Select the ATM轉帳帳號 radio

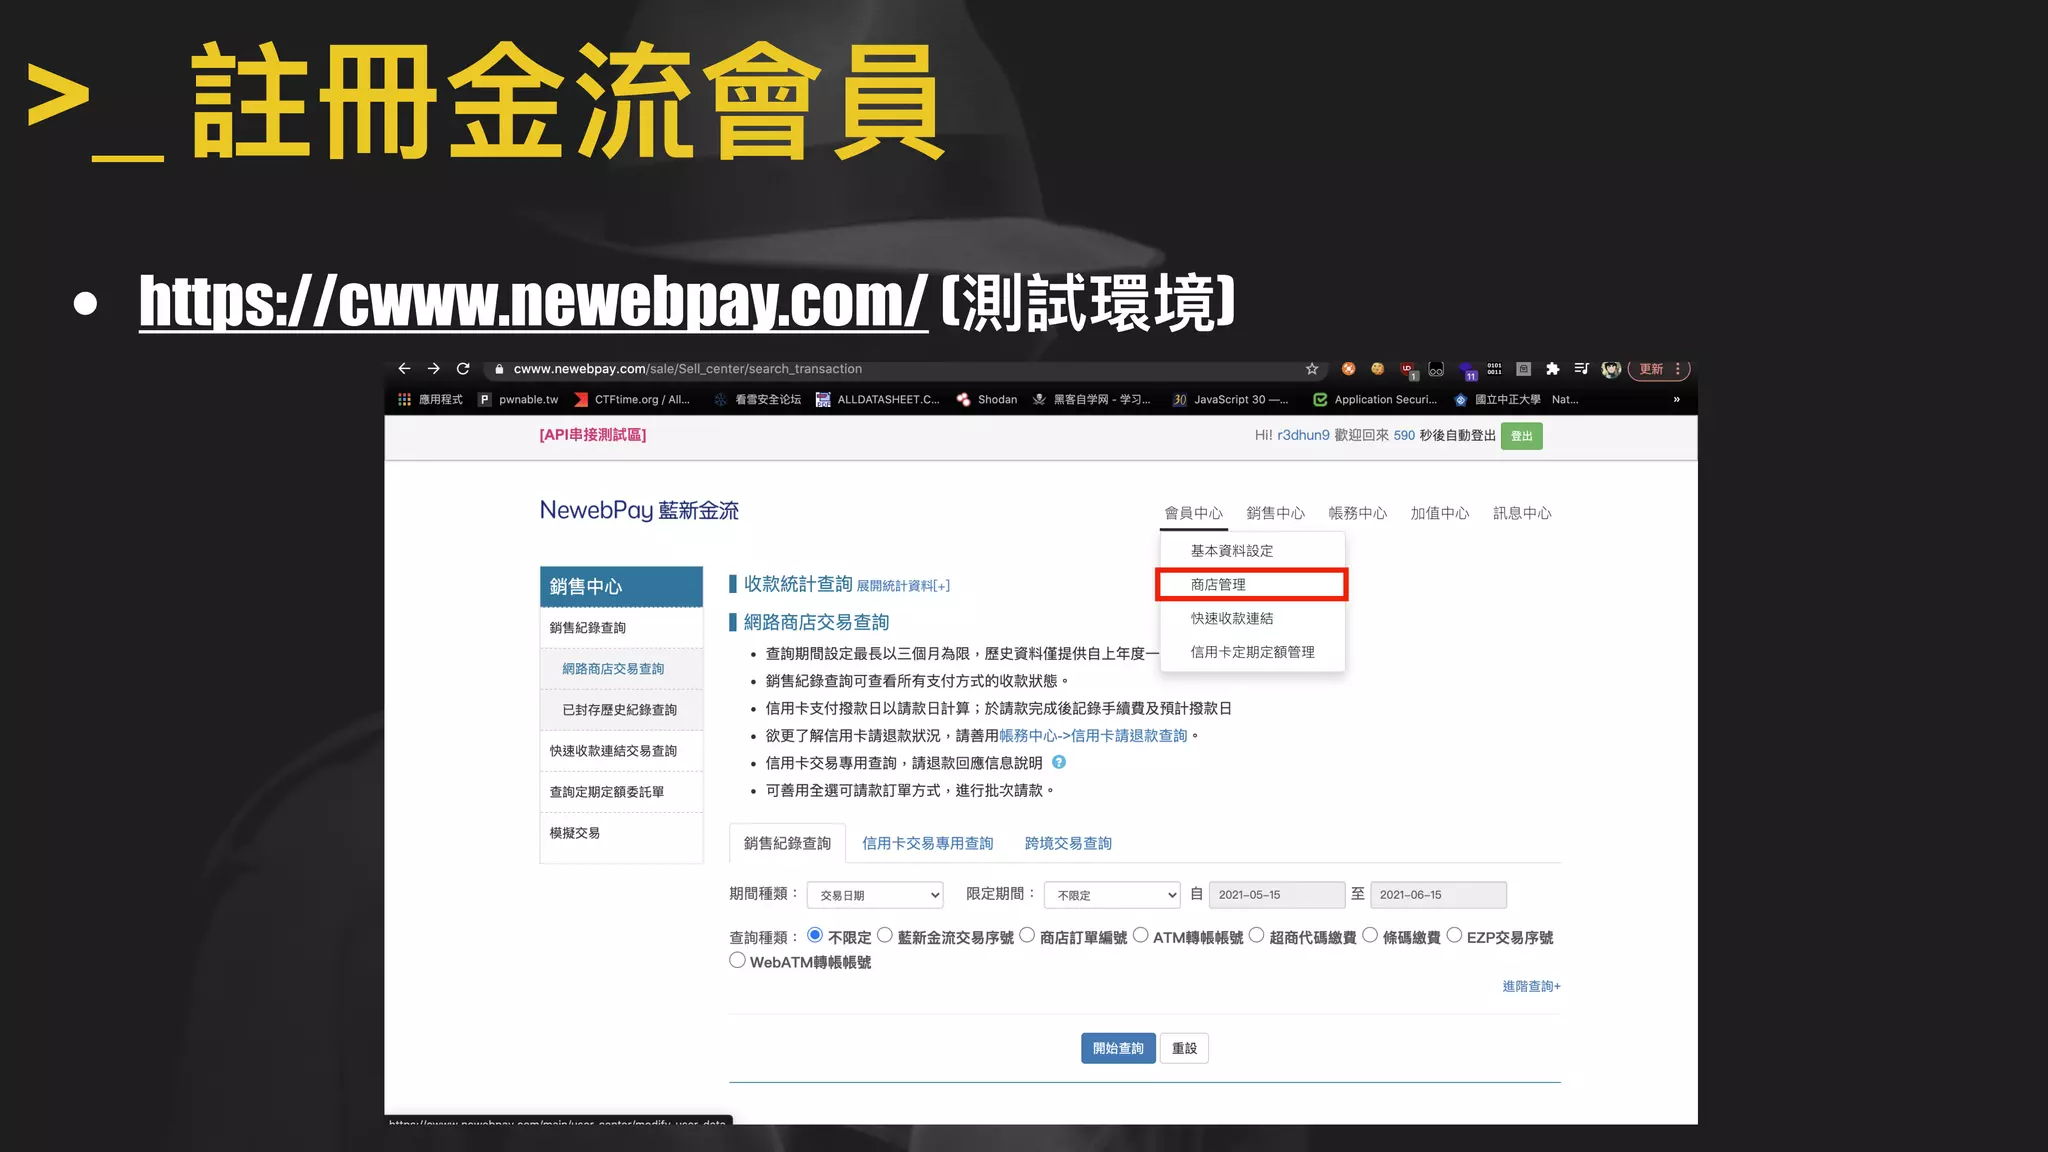click(1140, 935)
